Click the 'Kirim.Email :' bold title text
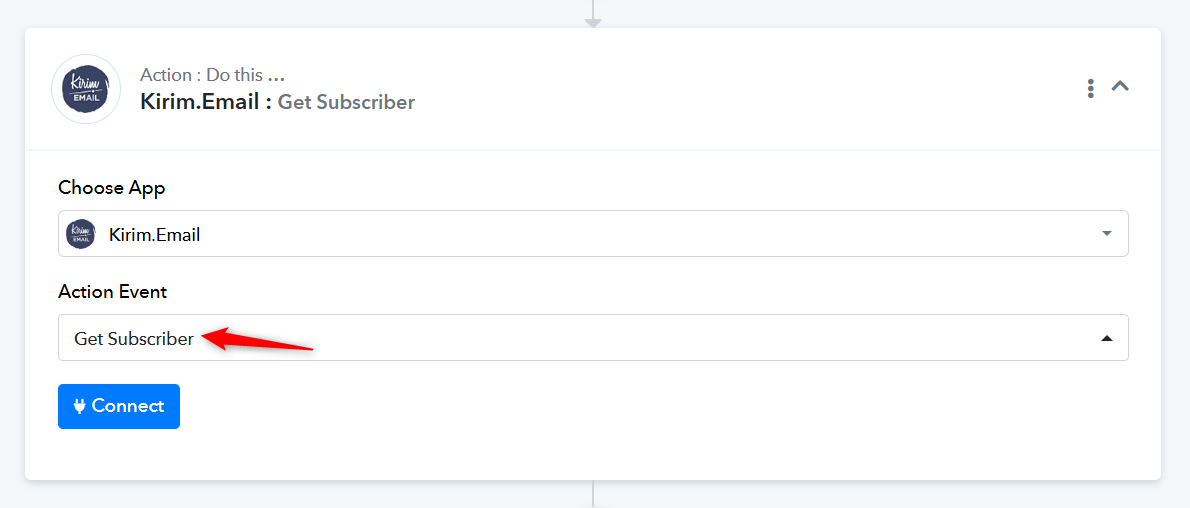Image resolution: width=1190 pixels, height=508 pixels. (206, 102)
